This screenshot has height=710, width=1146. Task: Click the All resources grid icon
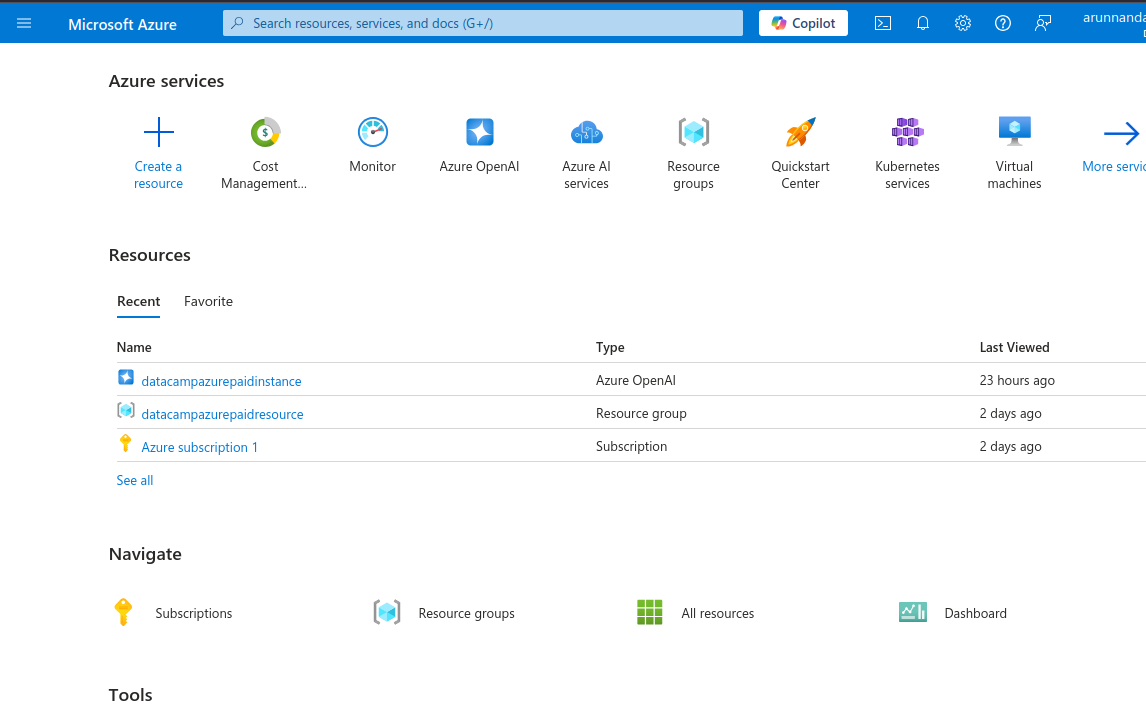tap(650, 612)
